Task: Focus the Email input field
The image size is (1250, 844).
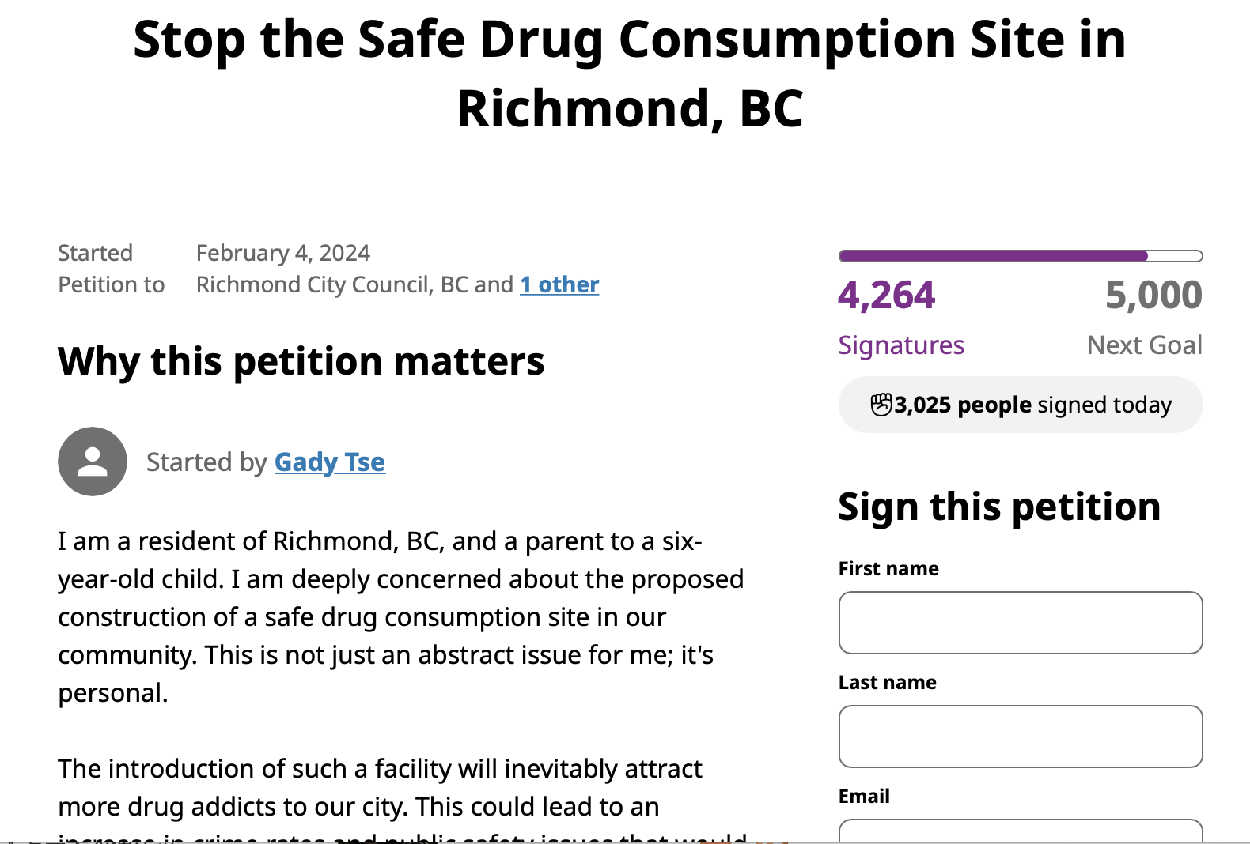Action: tap(1020, 831)
